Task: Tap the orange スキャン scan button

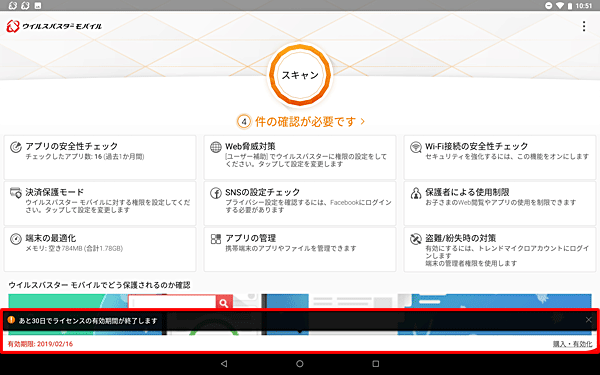Action: pyautogui.click(x=300, y=75)
